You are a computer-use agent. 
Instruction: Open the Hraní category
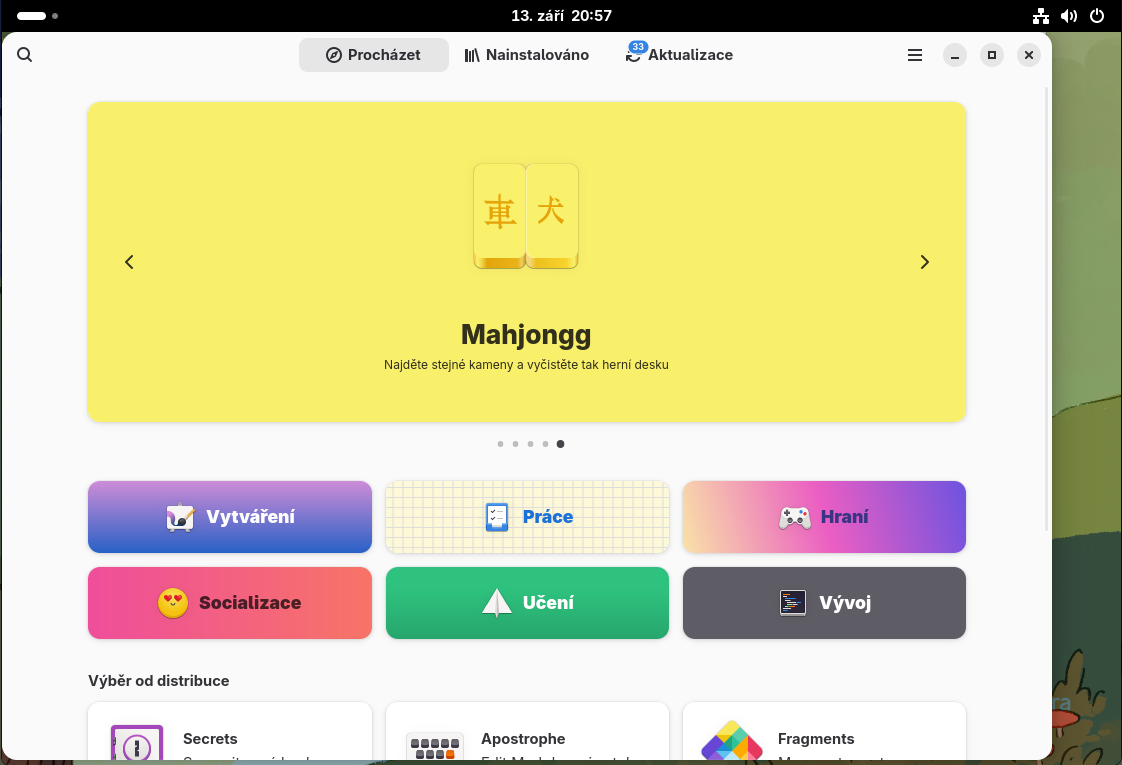(824, 517)
